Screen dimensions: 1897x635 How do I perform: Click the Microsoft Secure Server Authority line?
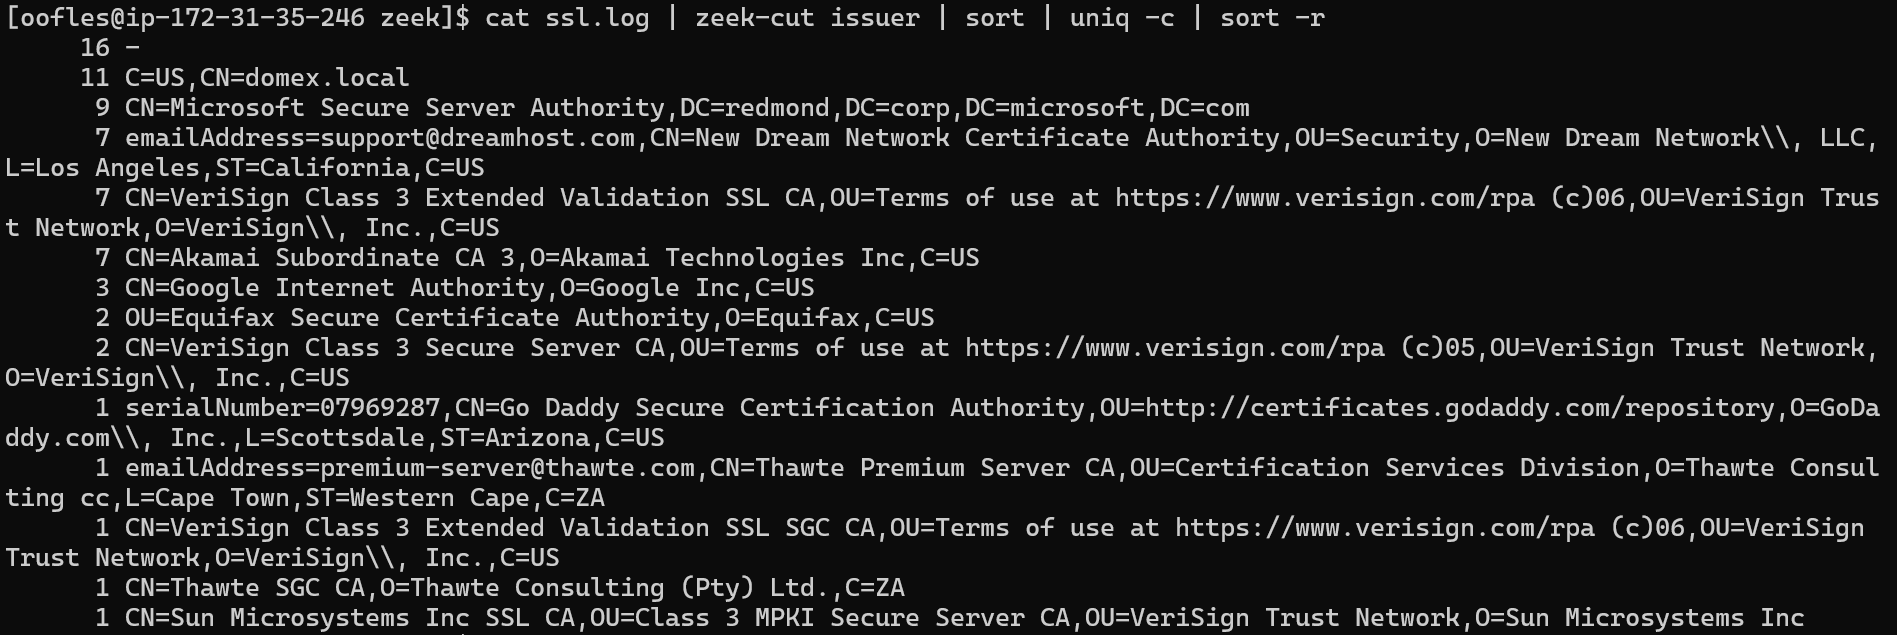pyautogui.click(x=687, y=108)
